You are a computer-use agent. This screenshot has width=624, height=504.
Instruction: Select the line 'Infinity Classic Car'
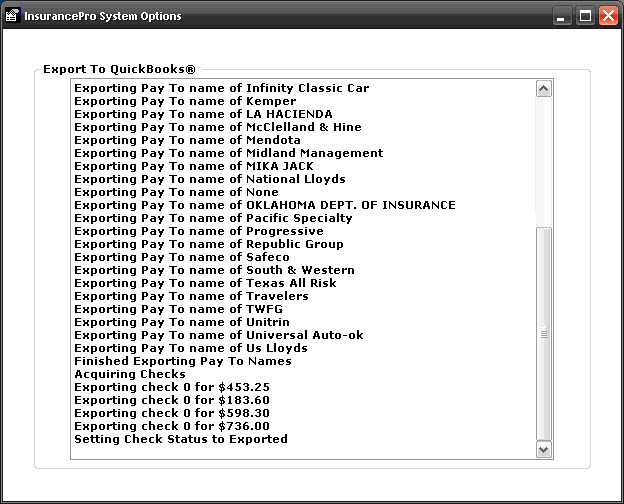pyautogui.click(x=222, y=88)
